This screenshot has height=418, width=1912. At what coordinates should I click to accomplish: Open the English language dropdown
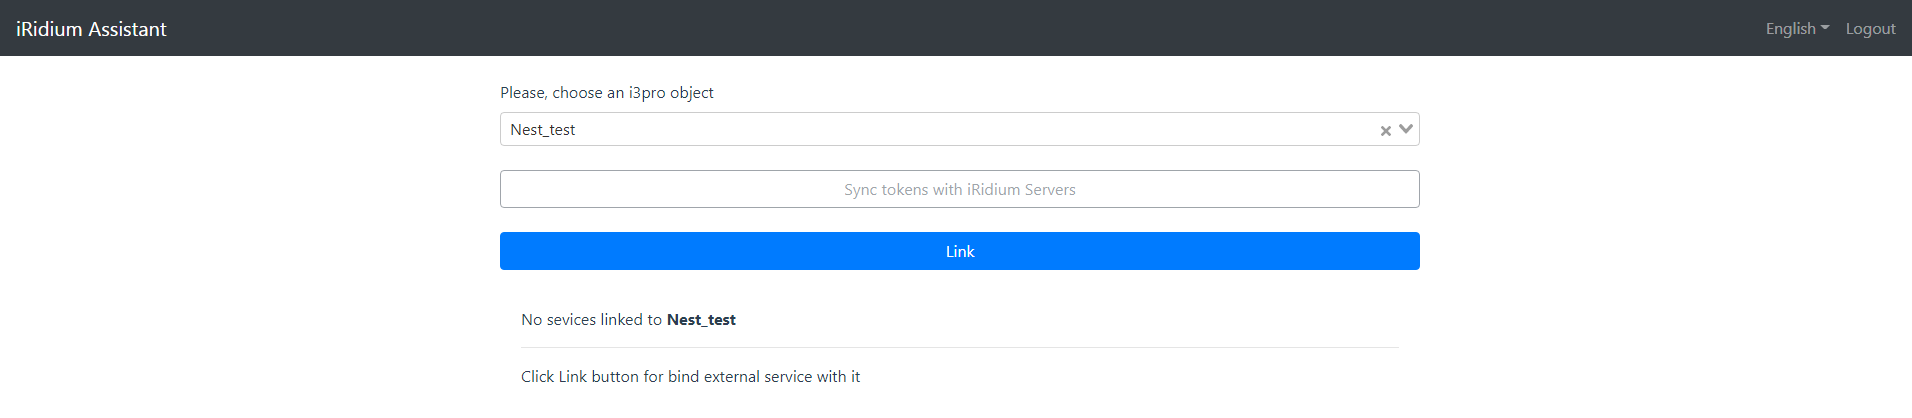[1790, 29]
